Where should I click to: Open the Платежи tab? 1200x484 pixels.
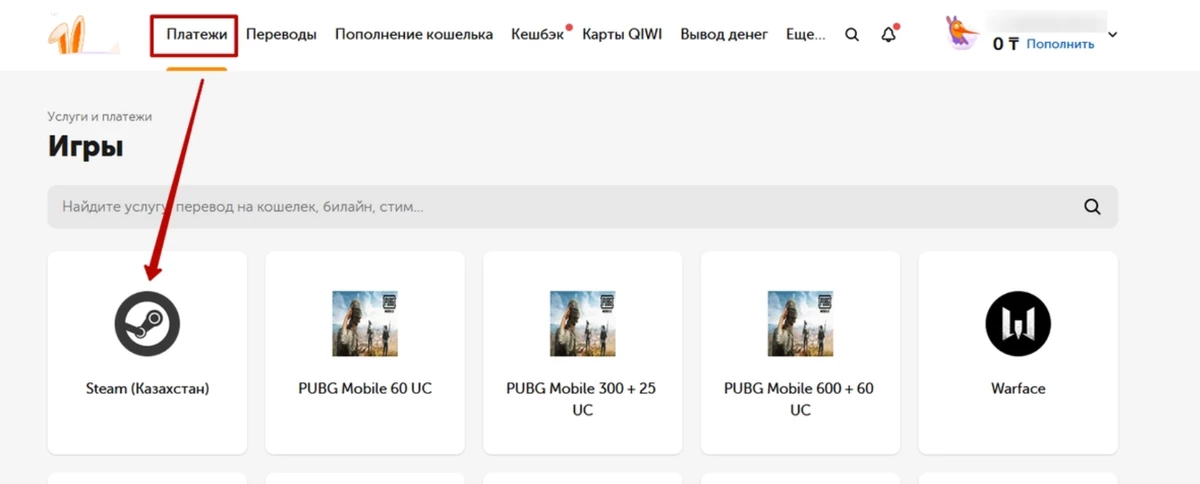click(196, 34)
